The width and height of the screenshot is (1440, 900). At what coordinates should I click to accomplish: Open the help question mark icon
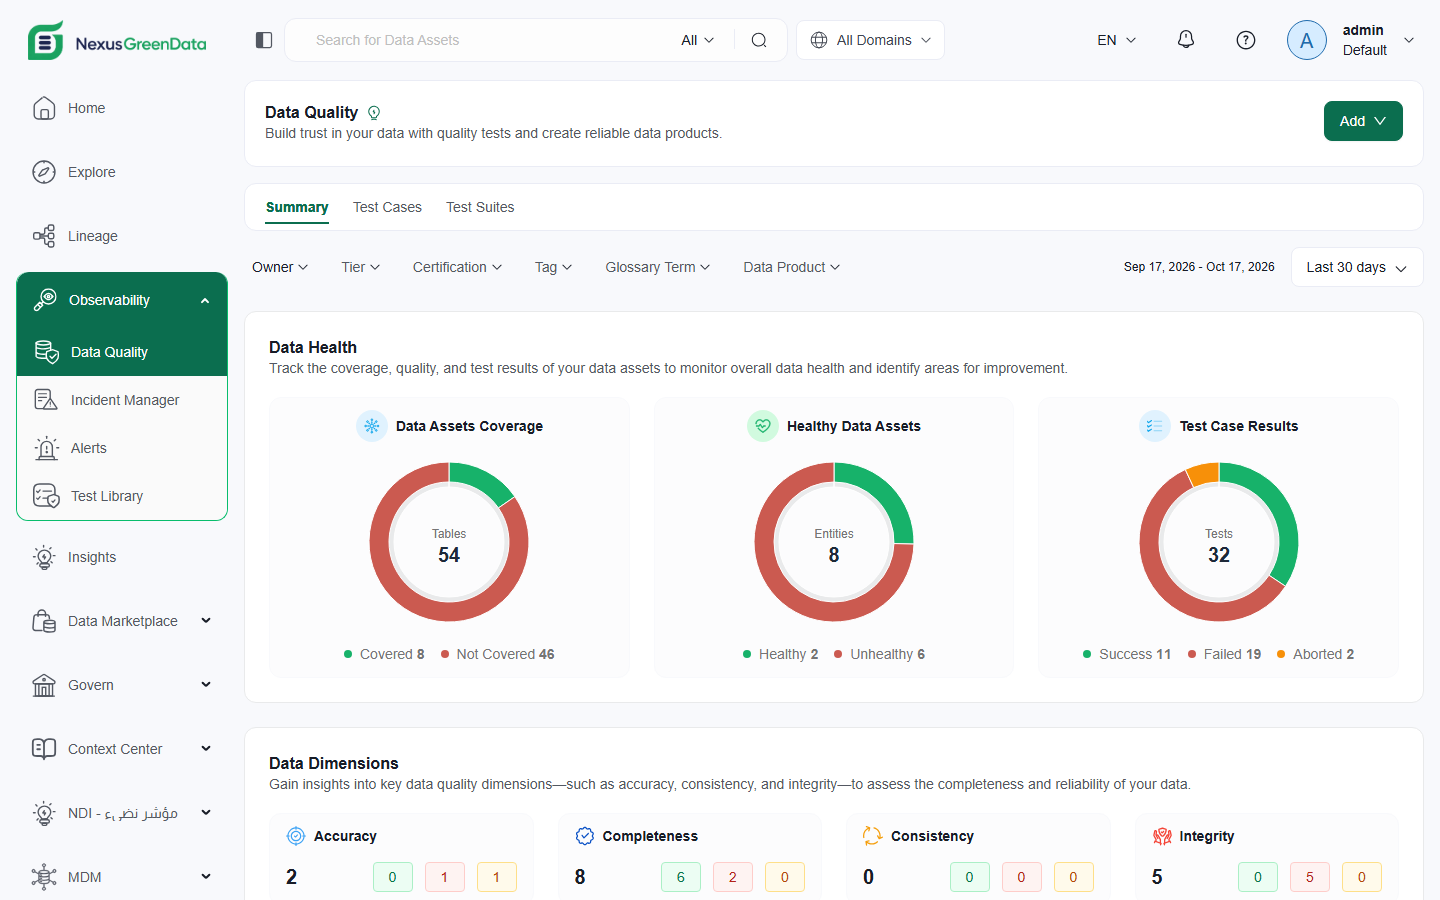coord(1246,40)
